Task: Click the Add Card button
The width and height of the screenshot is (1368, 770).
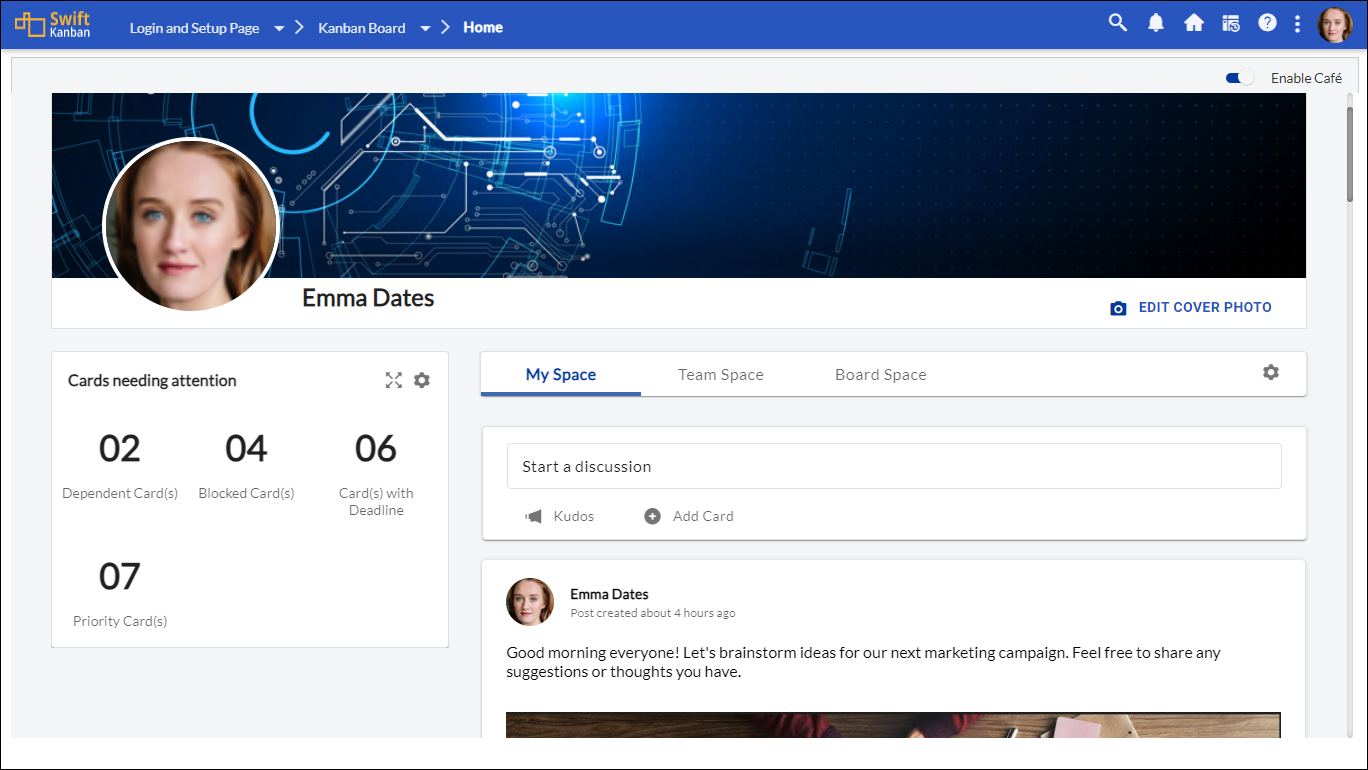Action: point(689,516)
